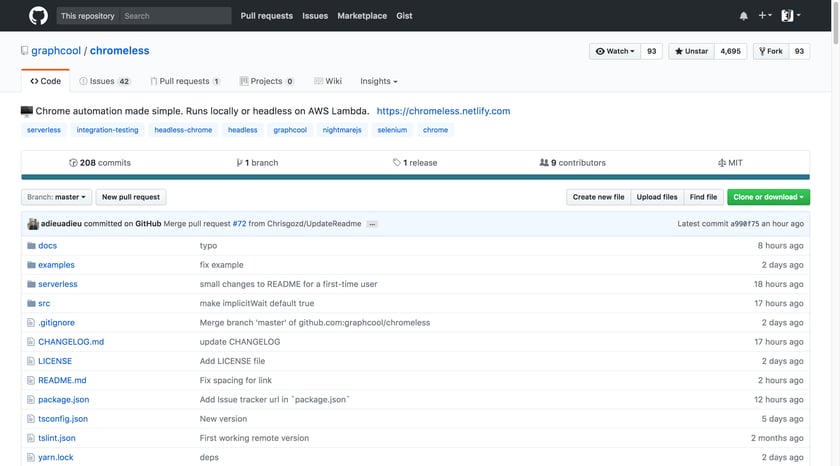Click the language breakdown color bar
Screen dimensions: 840x466
(x=415, y=177)
